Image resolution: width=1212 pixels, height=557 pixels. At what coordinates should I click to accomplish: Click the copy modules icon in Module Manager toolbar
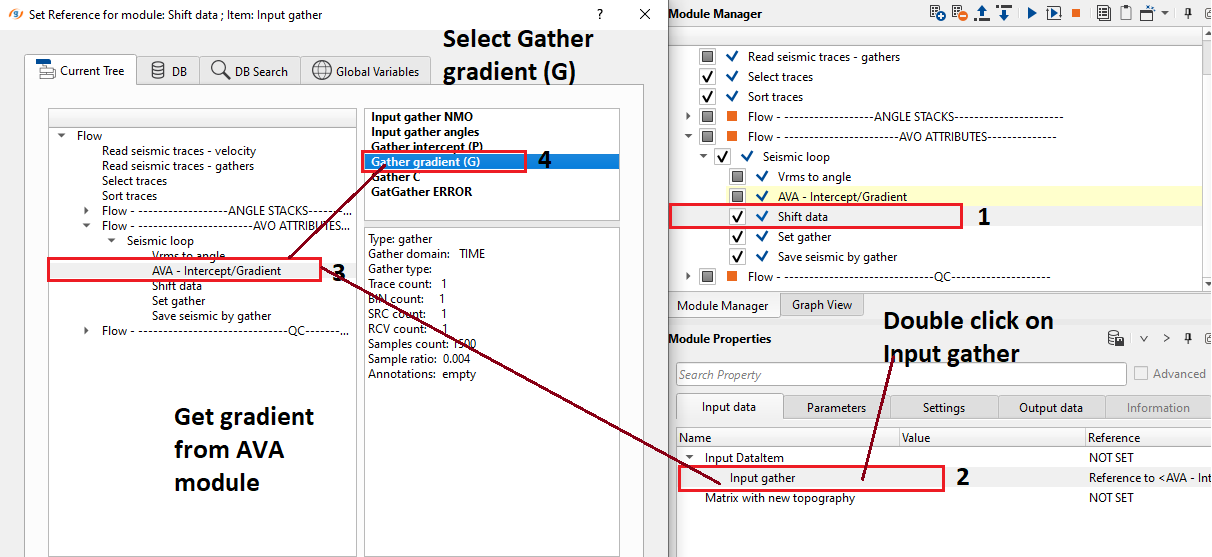(x=1104, y=13)
